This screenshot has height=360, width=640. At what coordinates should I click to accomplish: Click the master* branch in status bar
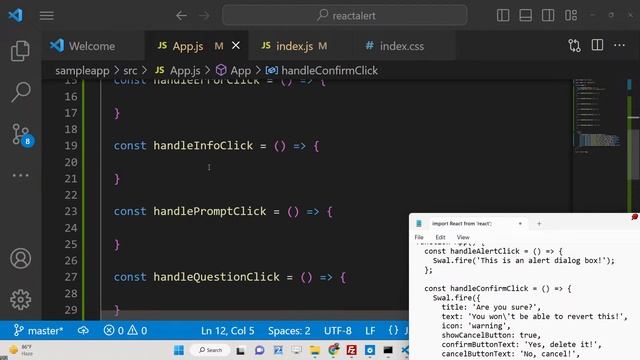(38, 330)
